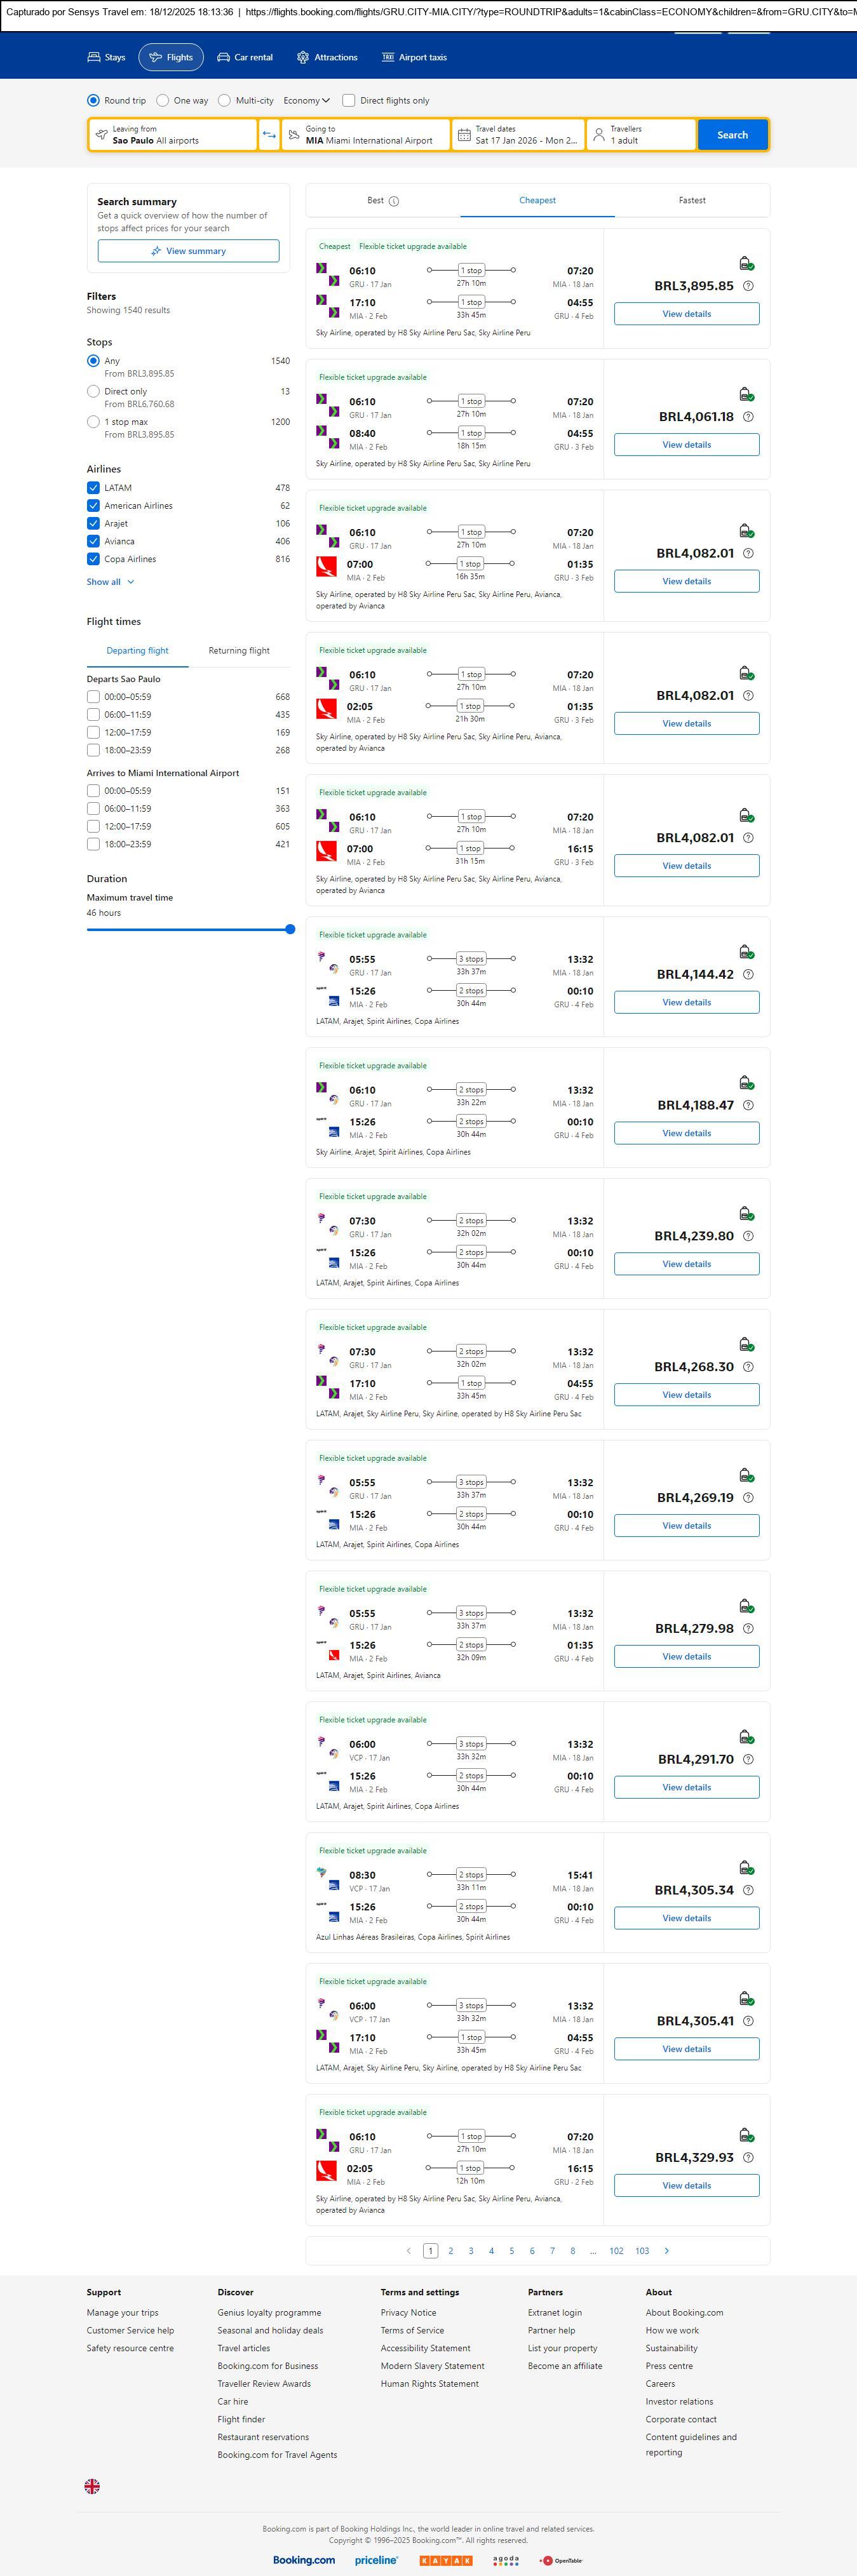This screenshot has height=2576, width=857.
Task: Click the luggage icon above BRL4,061.18 price
Action: click(746, 395)
